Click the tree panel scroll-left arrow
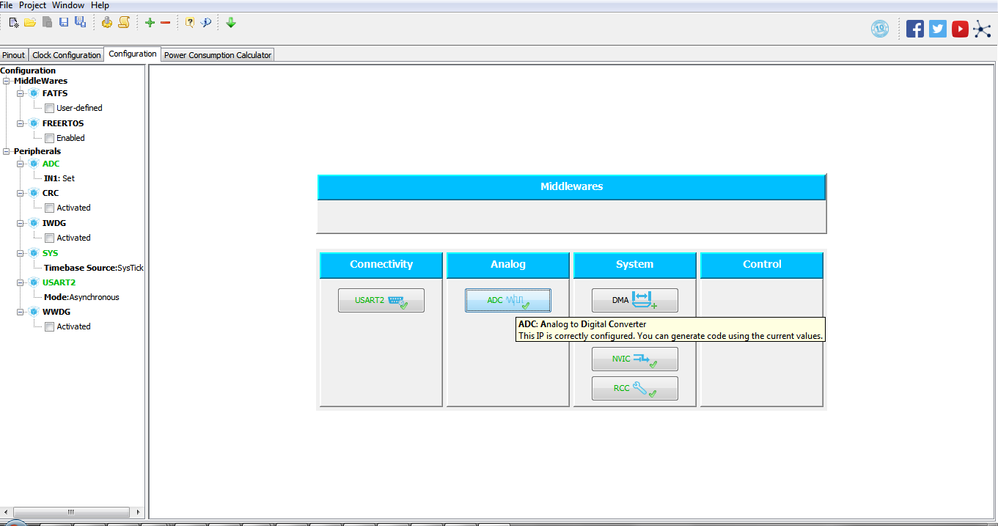Image resolution: width=998 pixels, height=526 pixels. [6, 512]
